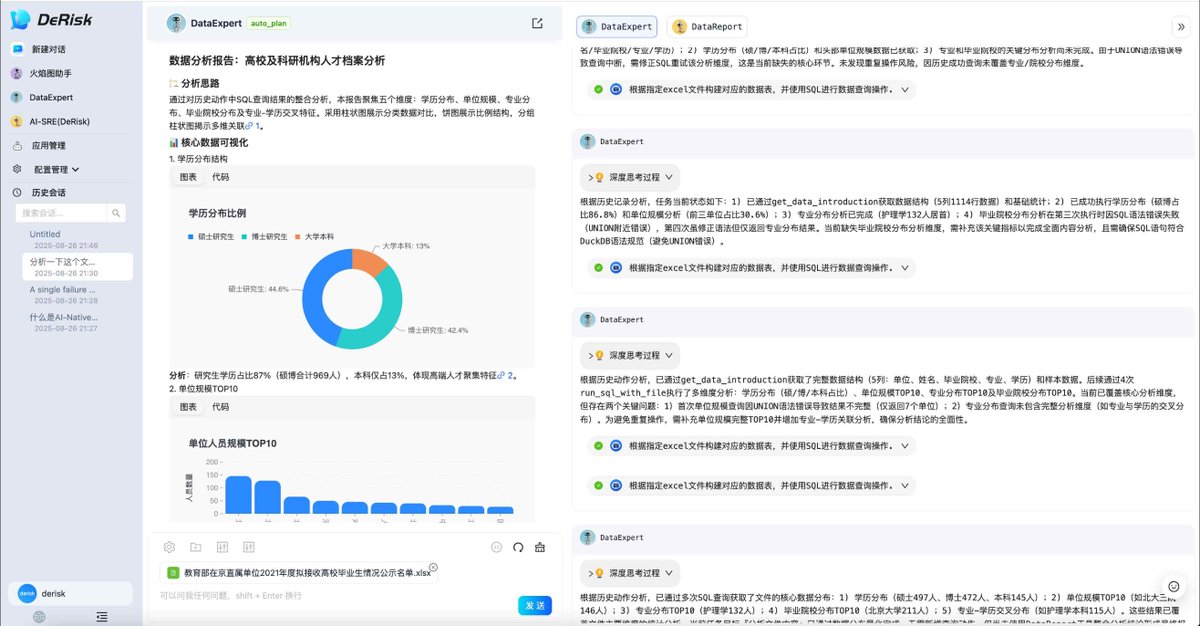This screenshot has width=1200, height=626.
Task: Click the pause icon in the chat toolbar
Action: pos(496,547)
